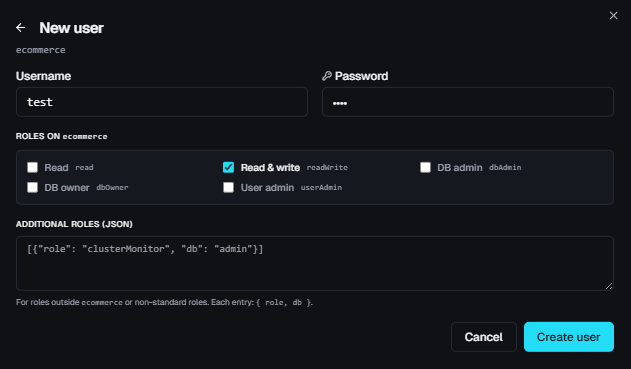Click the 'readWrite' role code label
This screenshot has width=631, height=369.
[327, 167]
